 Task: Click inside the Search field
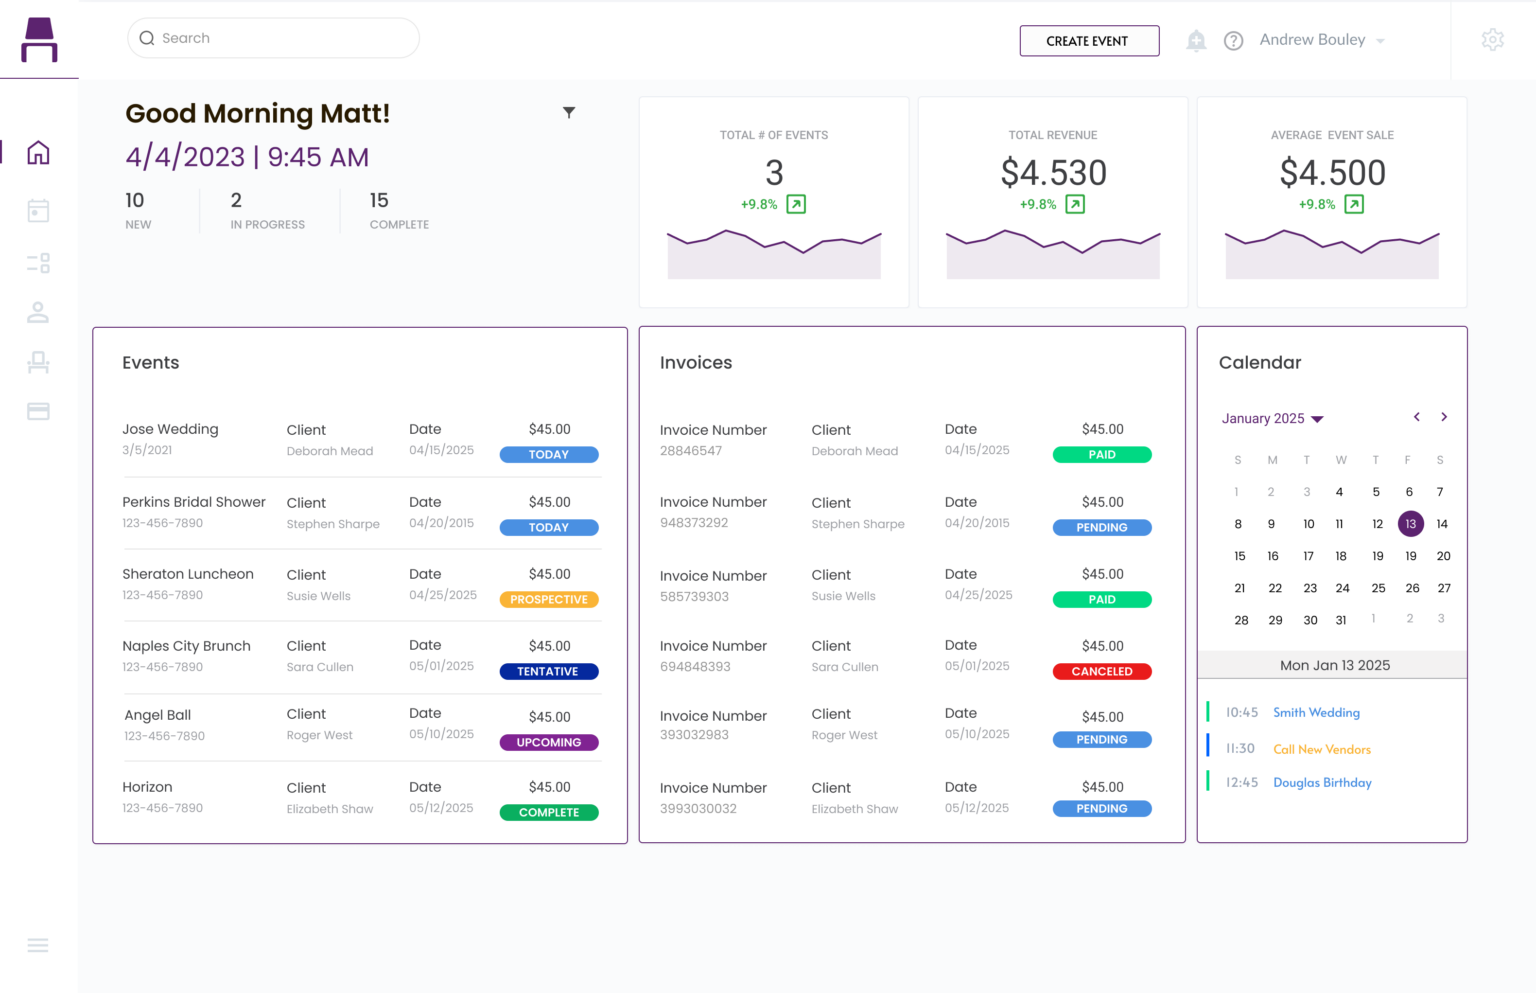[x=273, y=38]
